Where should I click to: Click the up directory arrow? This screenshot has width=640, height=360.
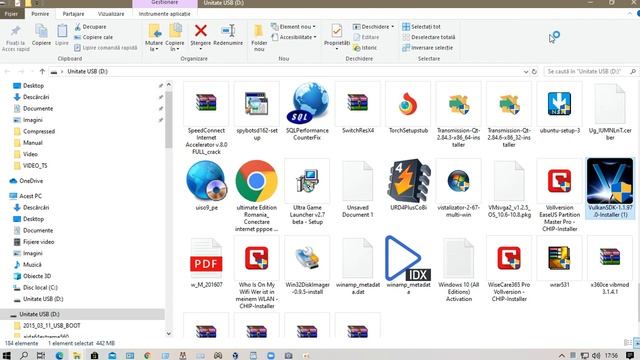pos(42,71)
